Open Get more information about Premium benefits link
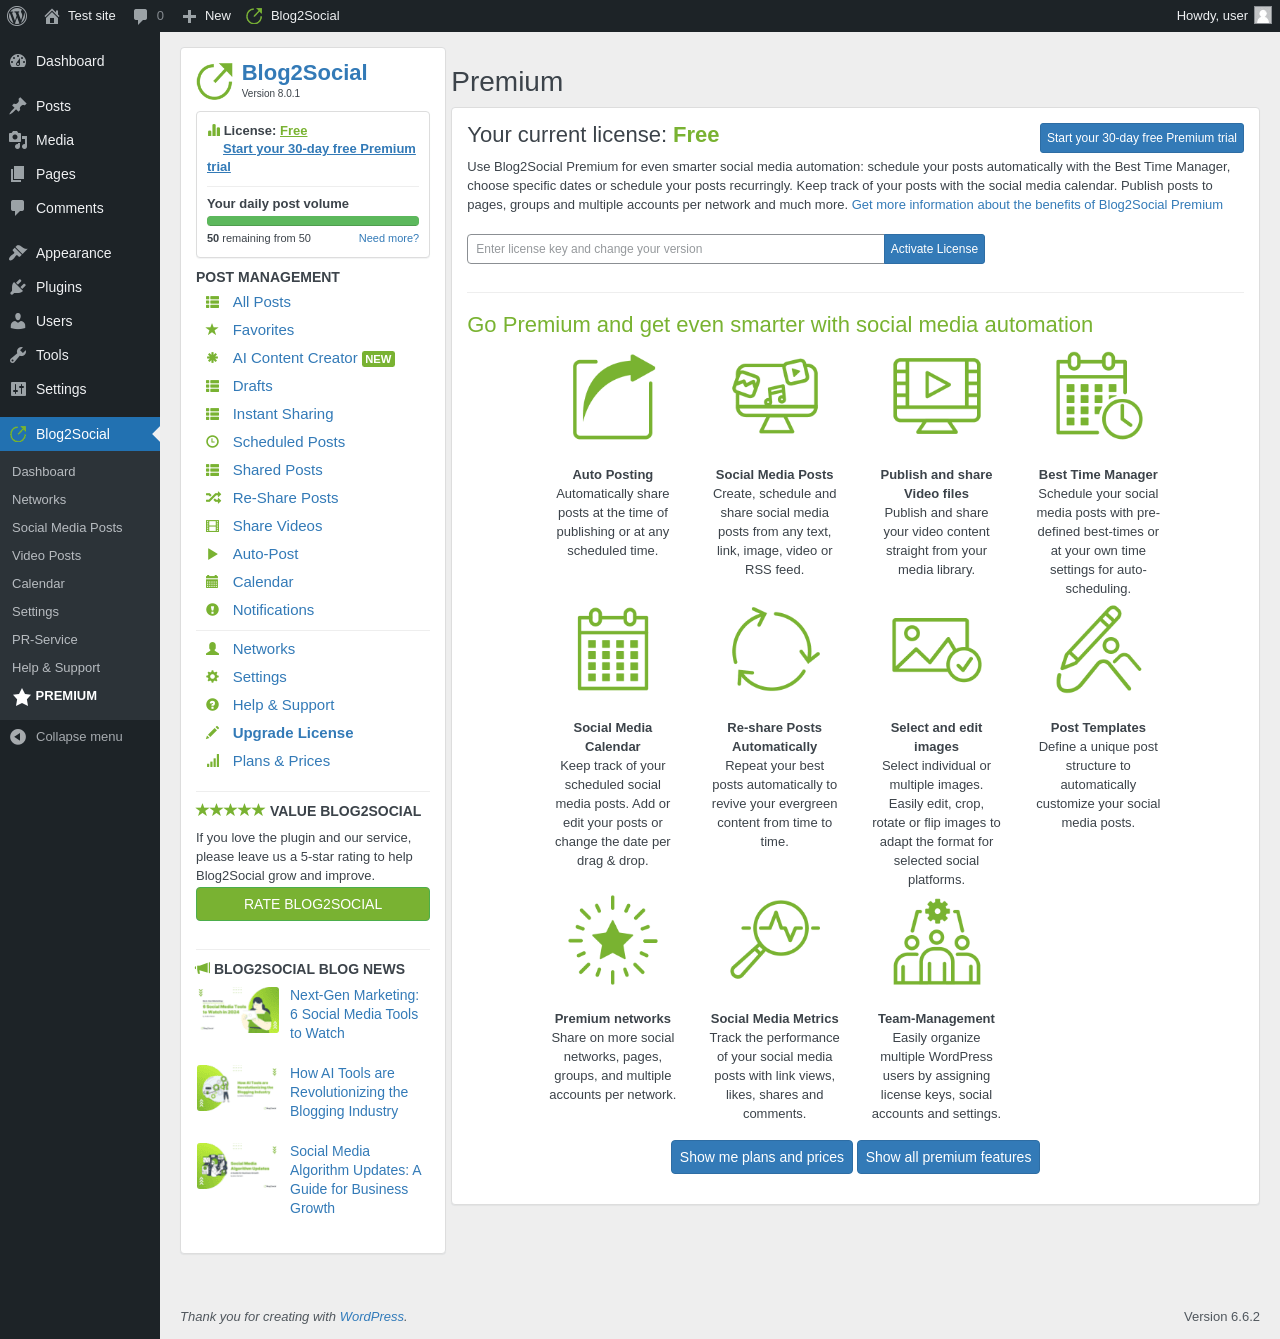Image resolution: width=1280 pixels, height=1339 pixels. (x=1037, y=205)
